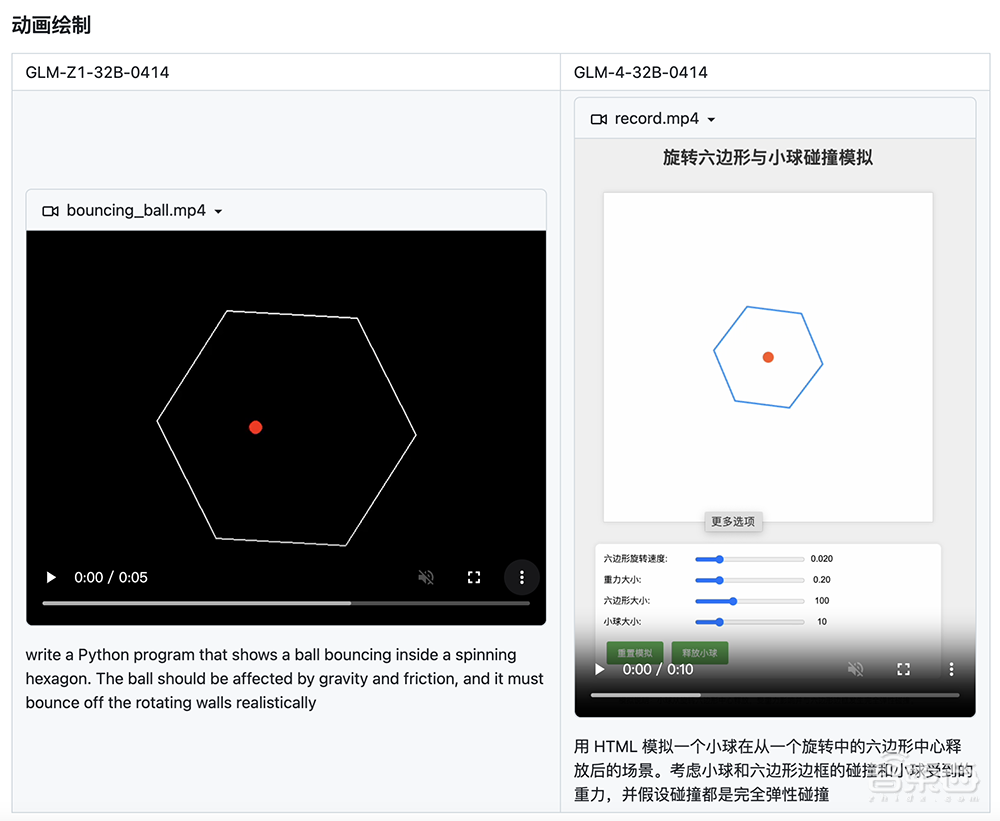Mute the bouncing_ball.mp4 video audio
This screenshot has width=1000, height=821.
tap(425, 577)
